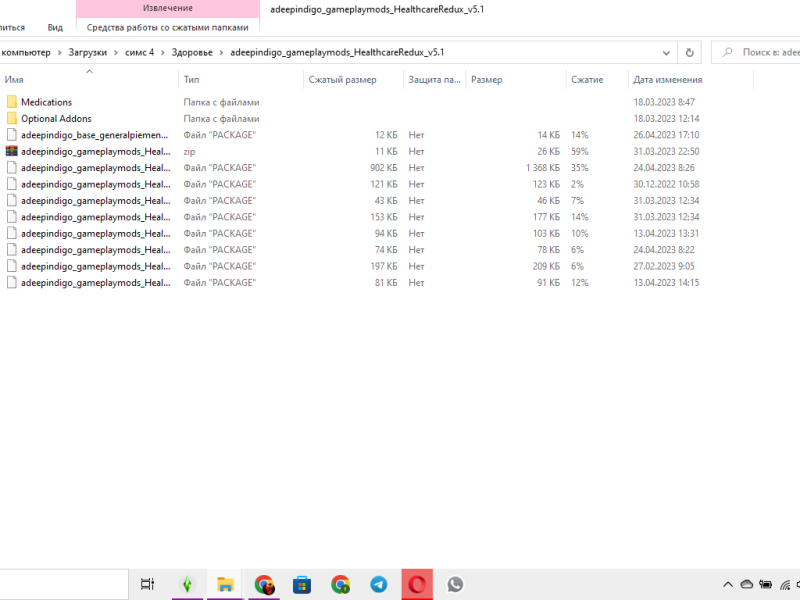Click the file icon in the 94 КБ row
The height and width of the screenshot is (600, 800).
click(12, 233)
